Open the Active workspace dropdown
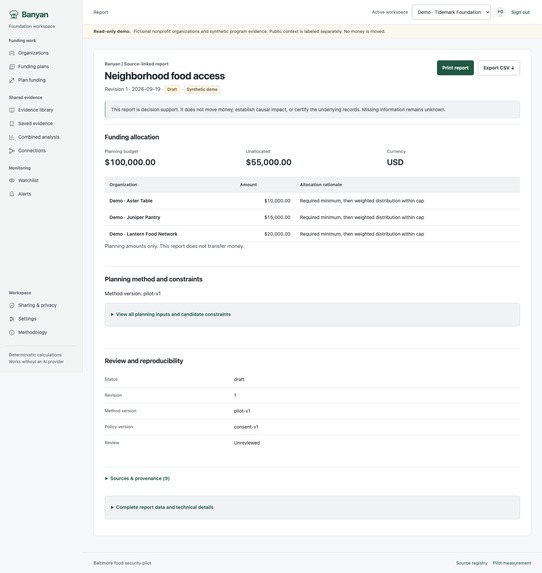Viewport: 542px width, 573px height. pos(451,12)
